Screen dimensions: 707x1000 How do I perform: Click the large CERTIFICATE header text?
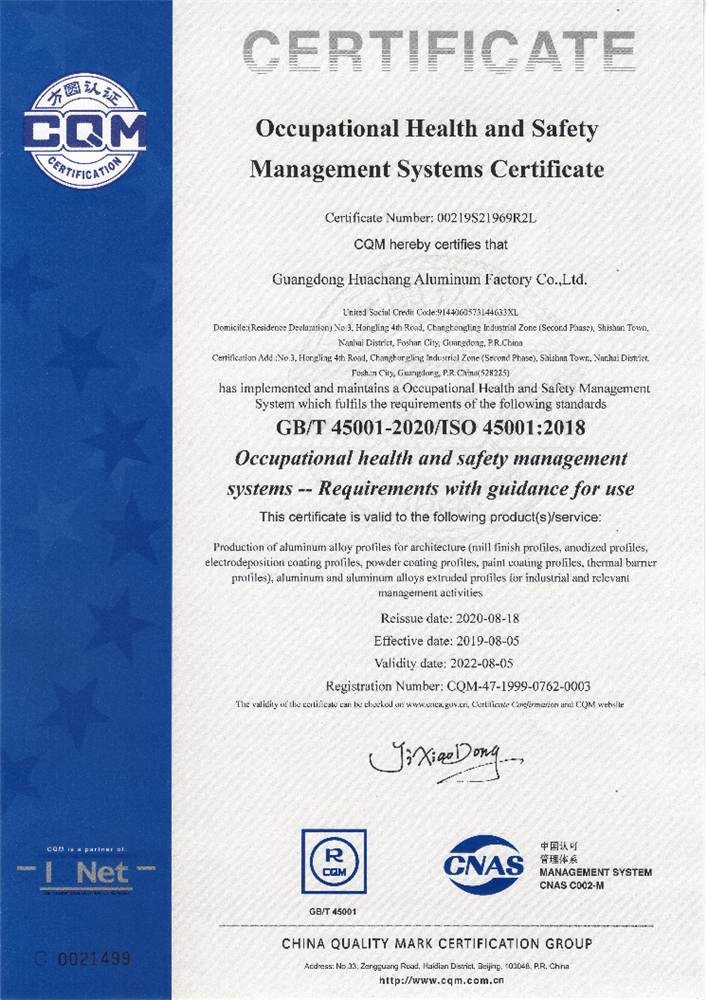(x=440, y=52)
